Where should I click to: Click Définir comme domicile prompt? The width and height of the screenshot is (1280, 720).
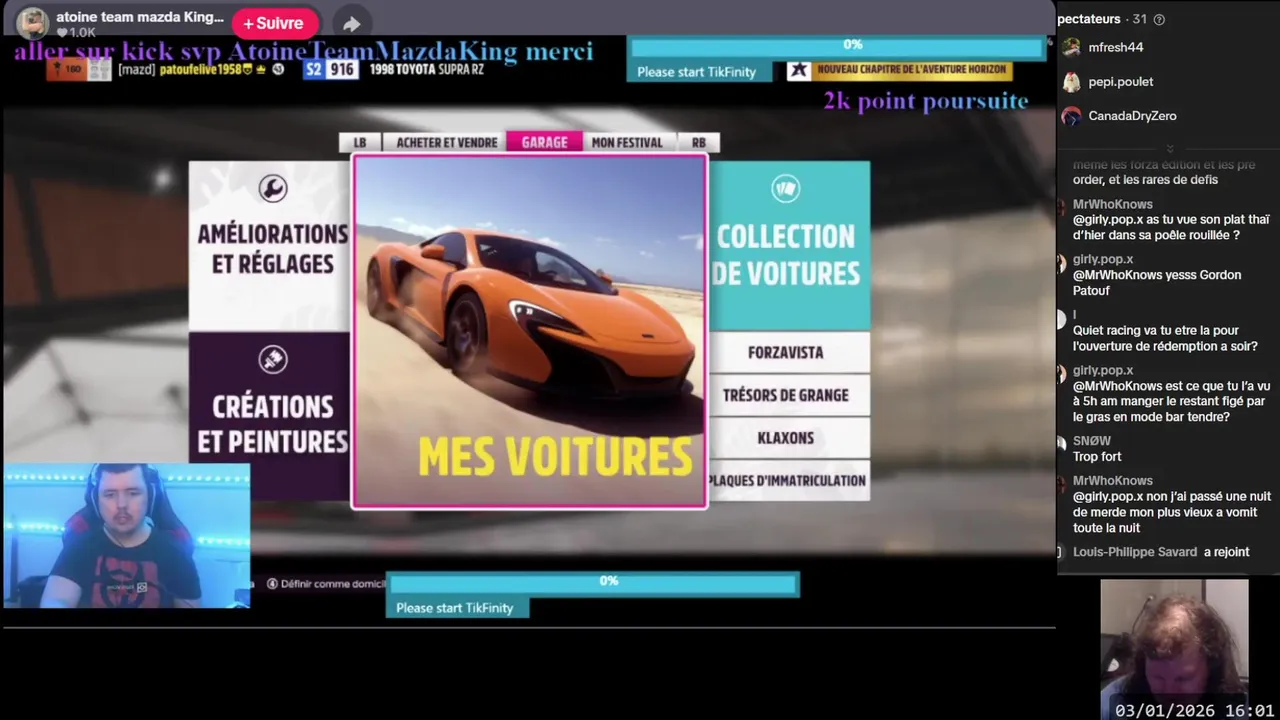[x=325, y=584]
